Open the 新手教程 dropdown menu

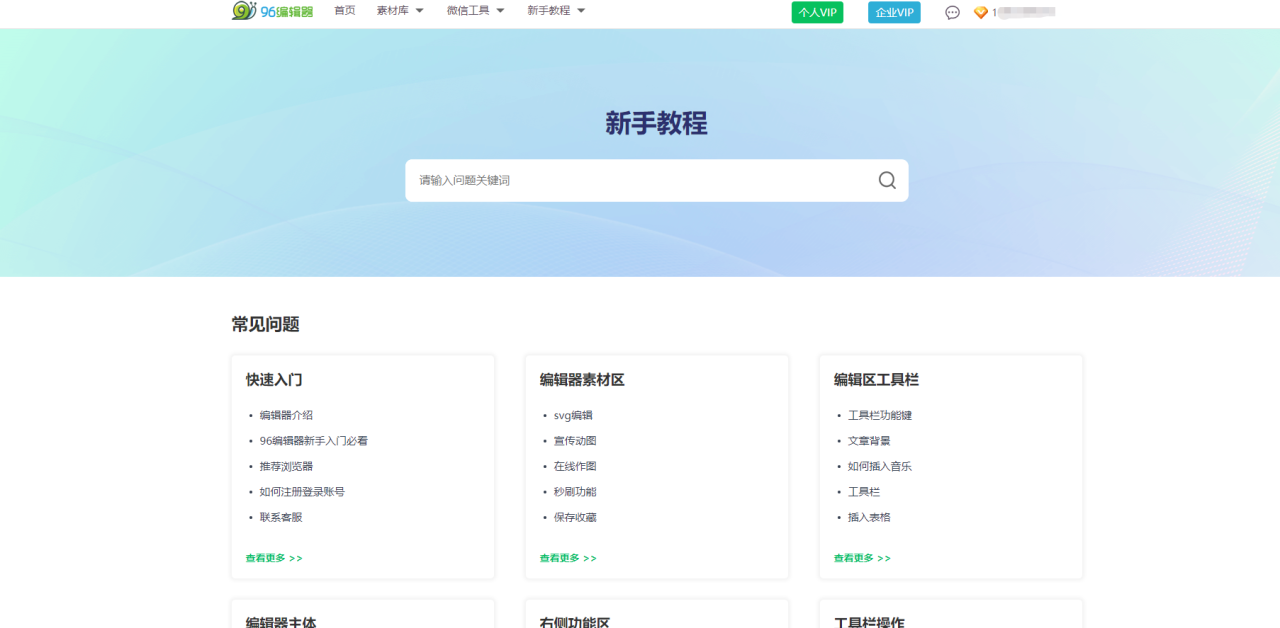coord(556,11)
